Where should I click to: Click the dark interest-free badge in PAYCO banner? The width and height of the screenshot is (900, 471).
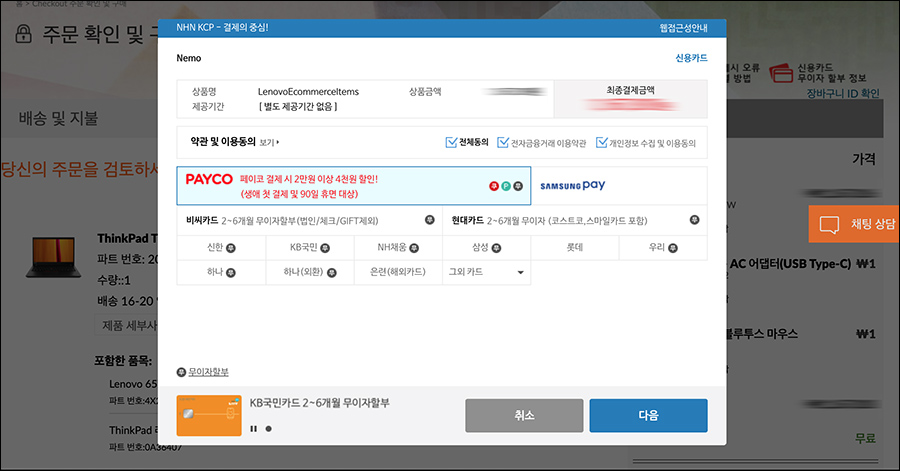click(x=518, y=186)
